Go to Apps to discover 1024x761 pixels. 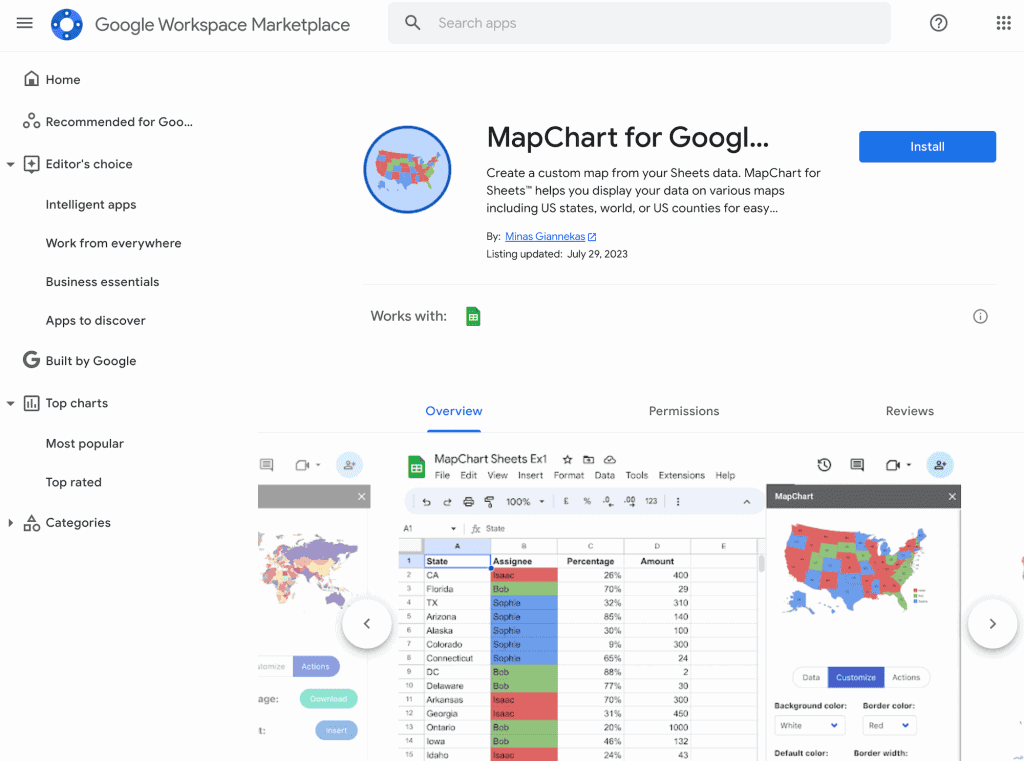[x=95, y=321]
